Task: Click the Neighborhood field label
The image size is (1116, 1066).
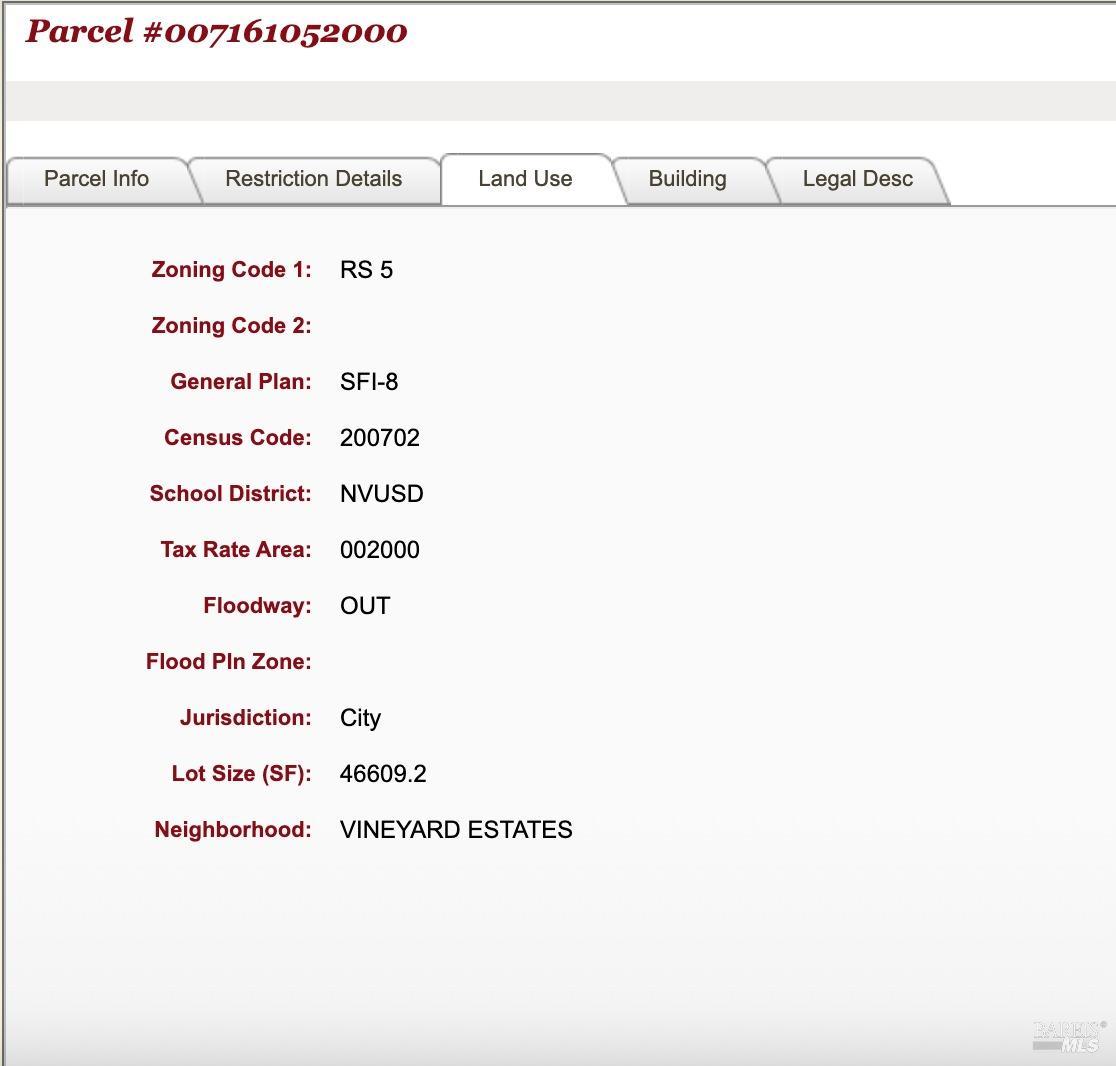Action: [x=232, y=830]
